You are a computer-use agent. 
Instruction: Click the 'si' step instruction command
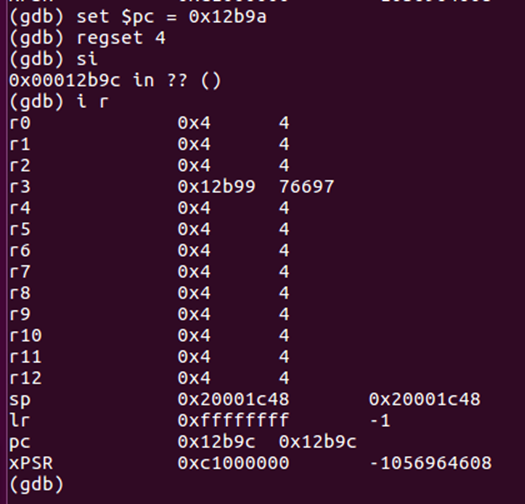pyautogui.click(x=87, y=59)
